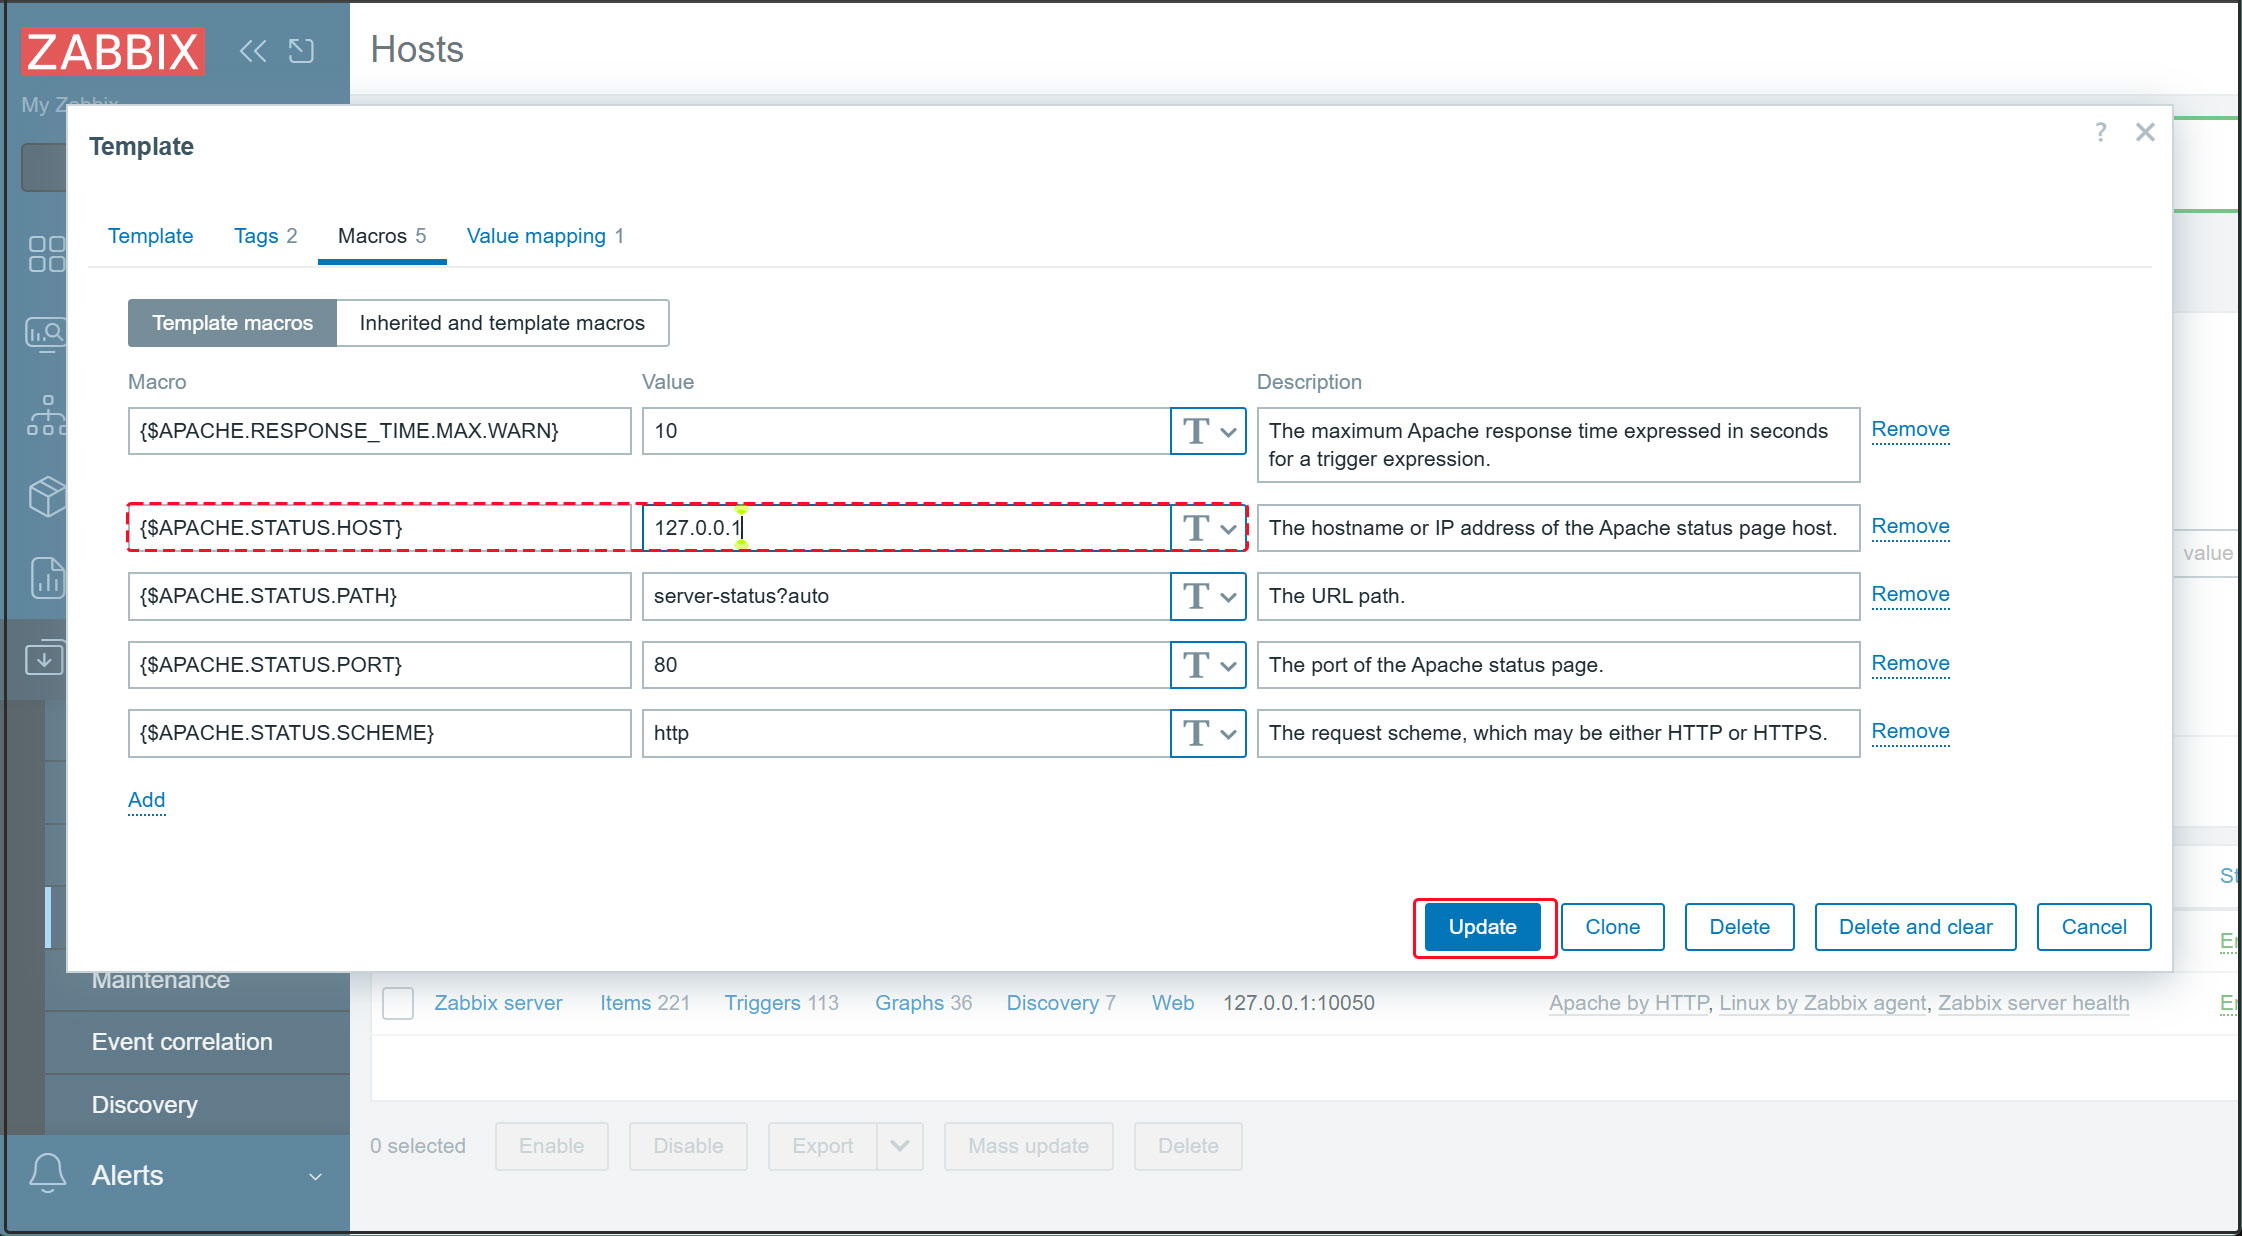Select the Template macros toggle option
This screenshot has width=2242, height=1236.
(232, 323)
